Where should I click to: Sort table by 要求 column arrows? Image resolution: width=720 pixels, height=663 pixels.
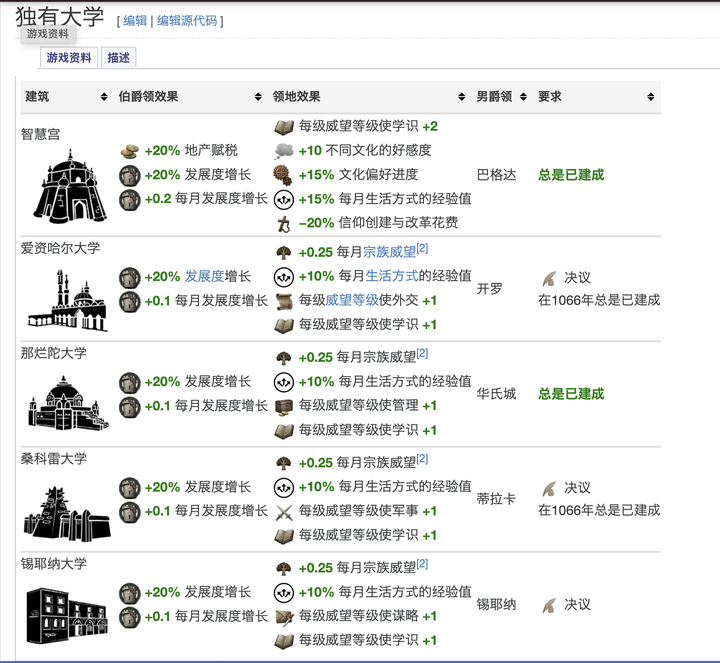(x=651, y=96)
